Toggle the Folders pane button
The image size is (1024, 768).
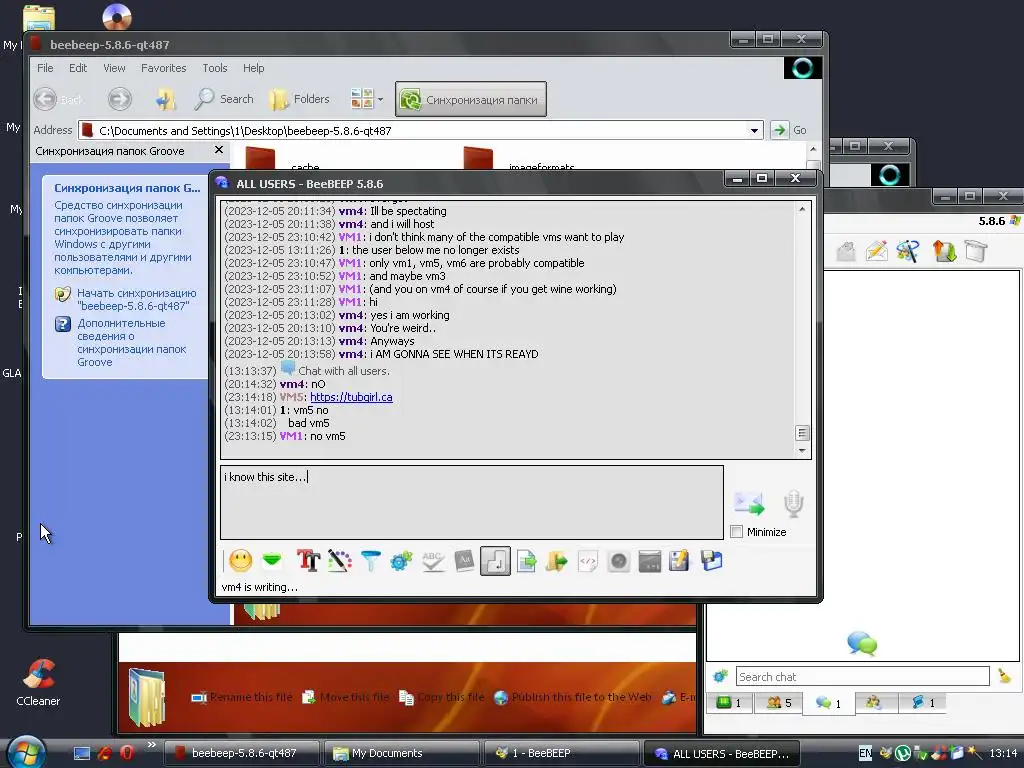click(300, 99)
